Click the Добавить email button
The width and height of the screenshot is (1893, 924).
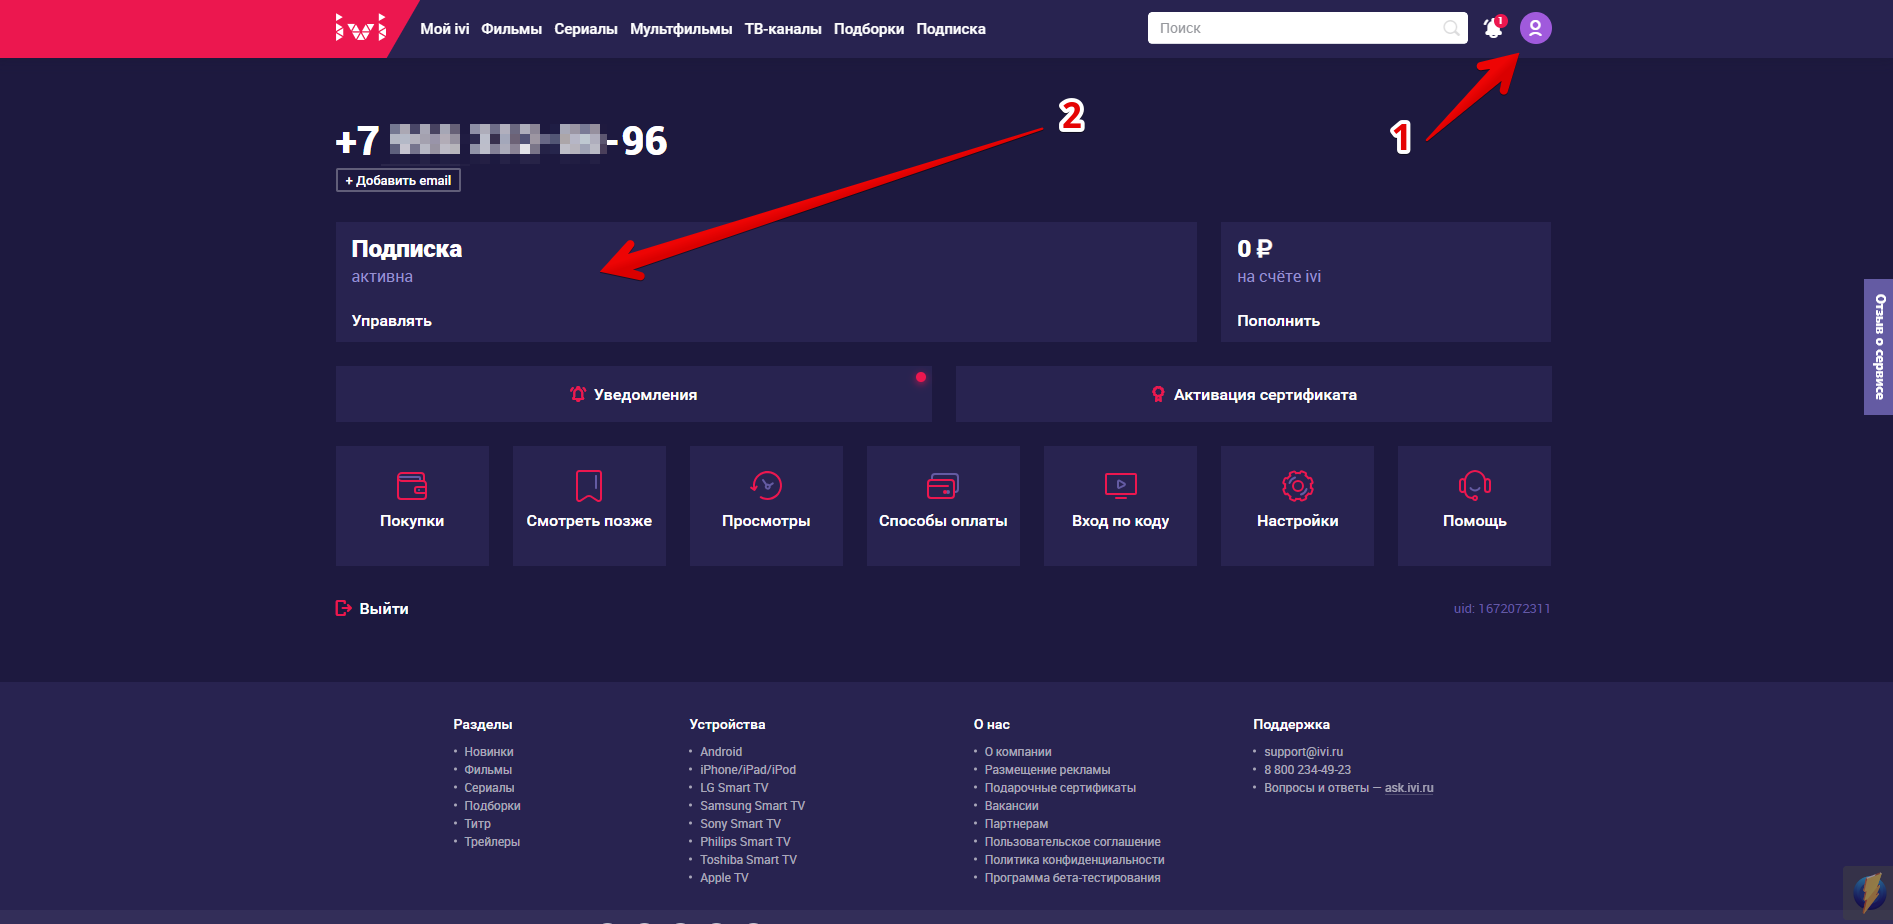(398, 180)
